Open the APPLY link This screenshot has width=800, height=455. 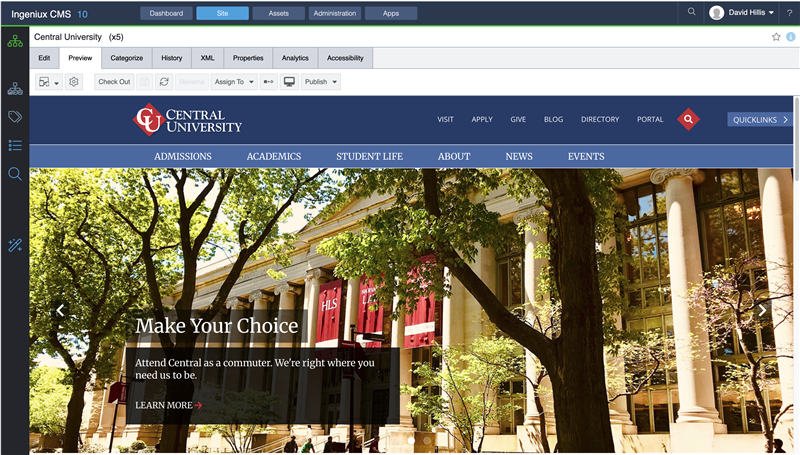coord(482,119)
